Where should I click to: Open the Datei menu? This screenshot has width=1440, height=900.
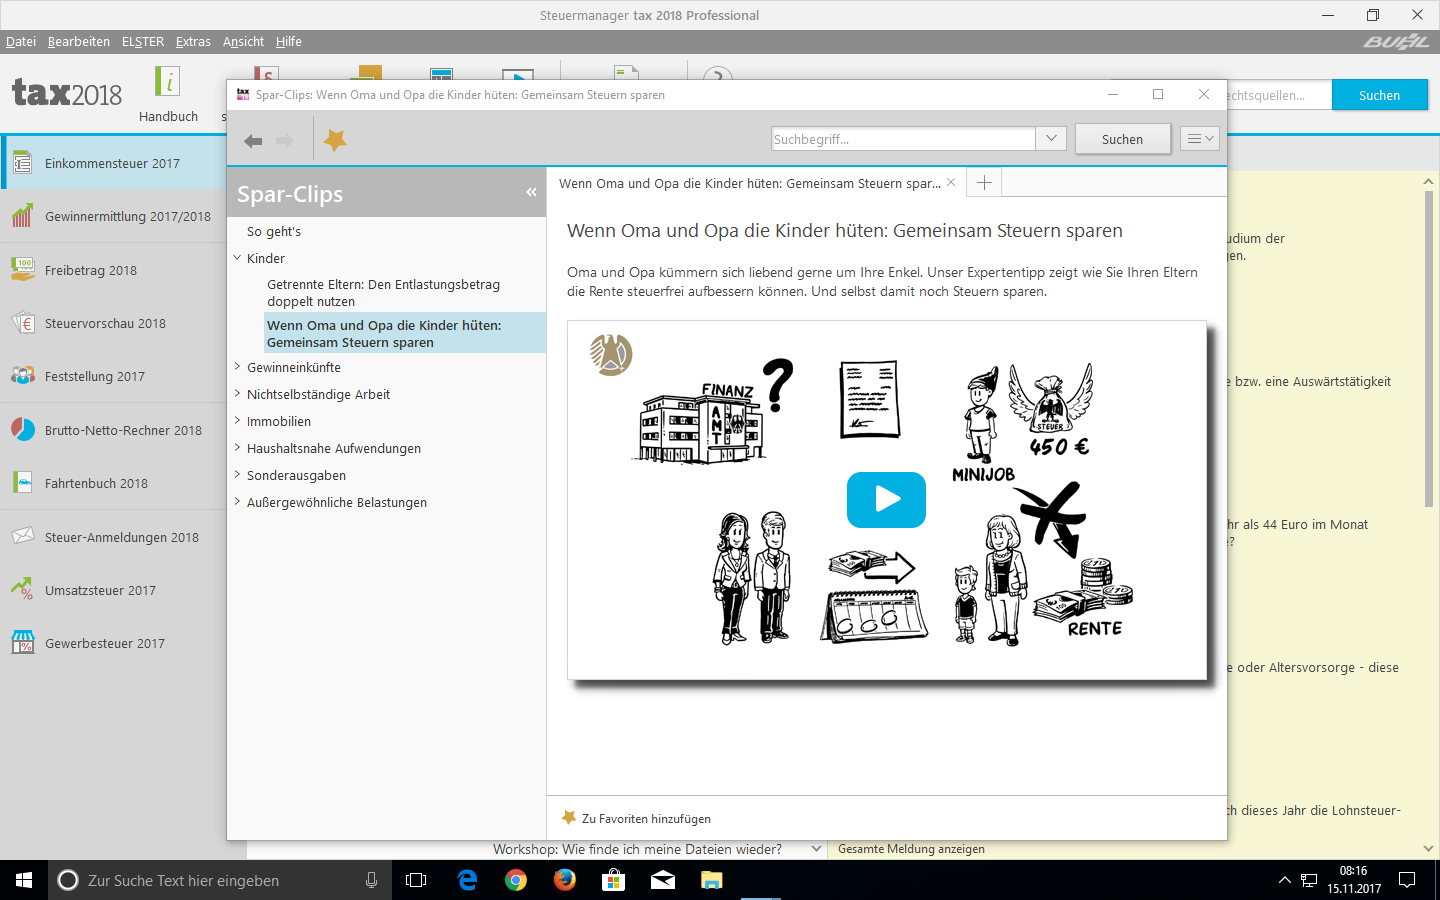(x=21, y=41)
